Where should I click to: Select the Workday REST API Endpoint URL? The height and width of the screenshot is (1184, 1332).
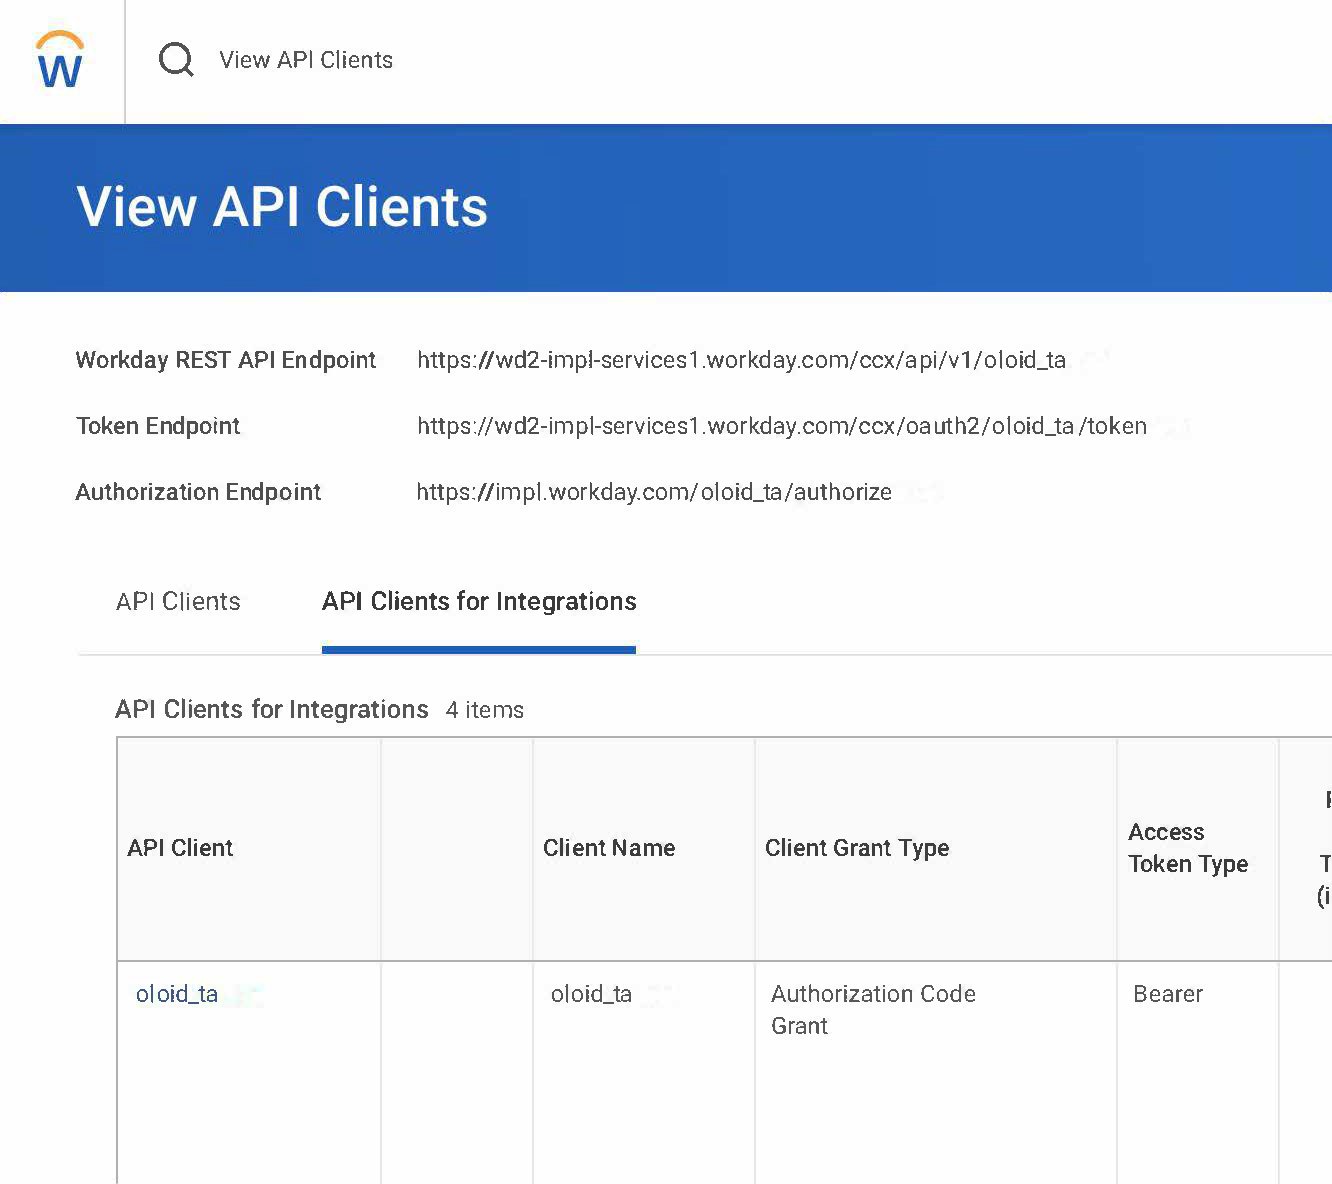pos(741,360)
